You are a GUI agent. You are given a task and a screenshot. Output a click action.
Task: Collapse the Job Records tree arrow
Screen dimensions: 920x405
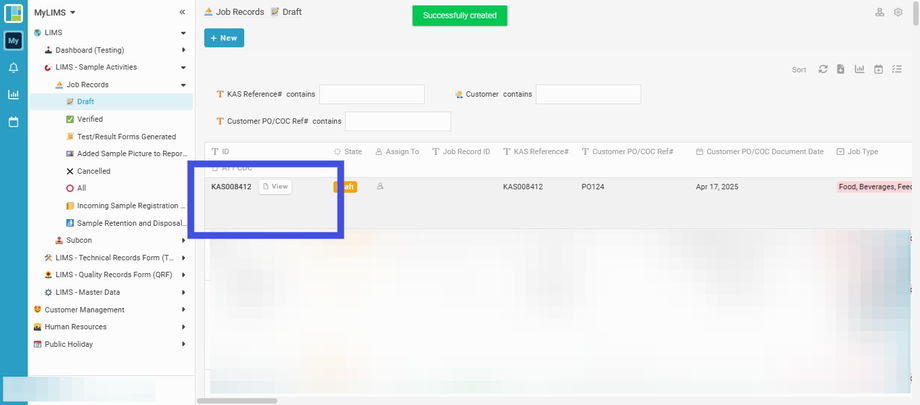coord(184,85)
